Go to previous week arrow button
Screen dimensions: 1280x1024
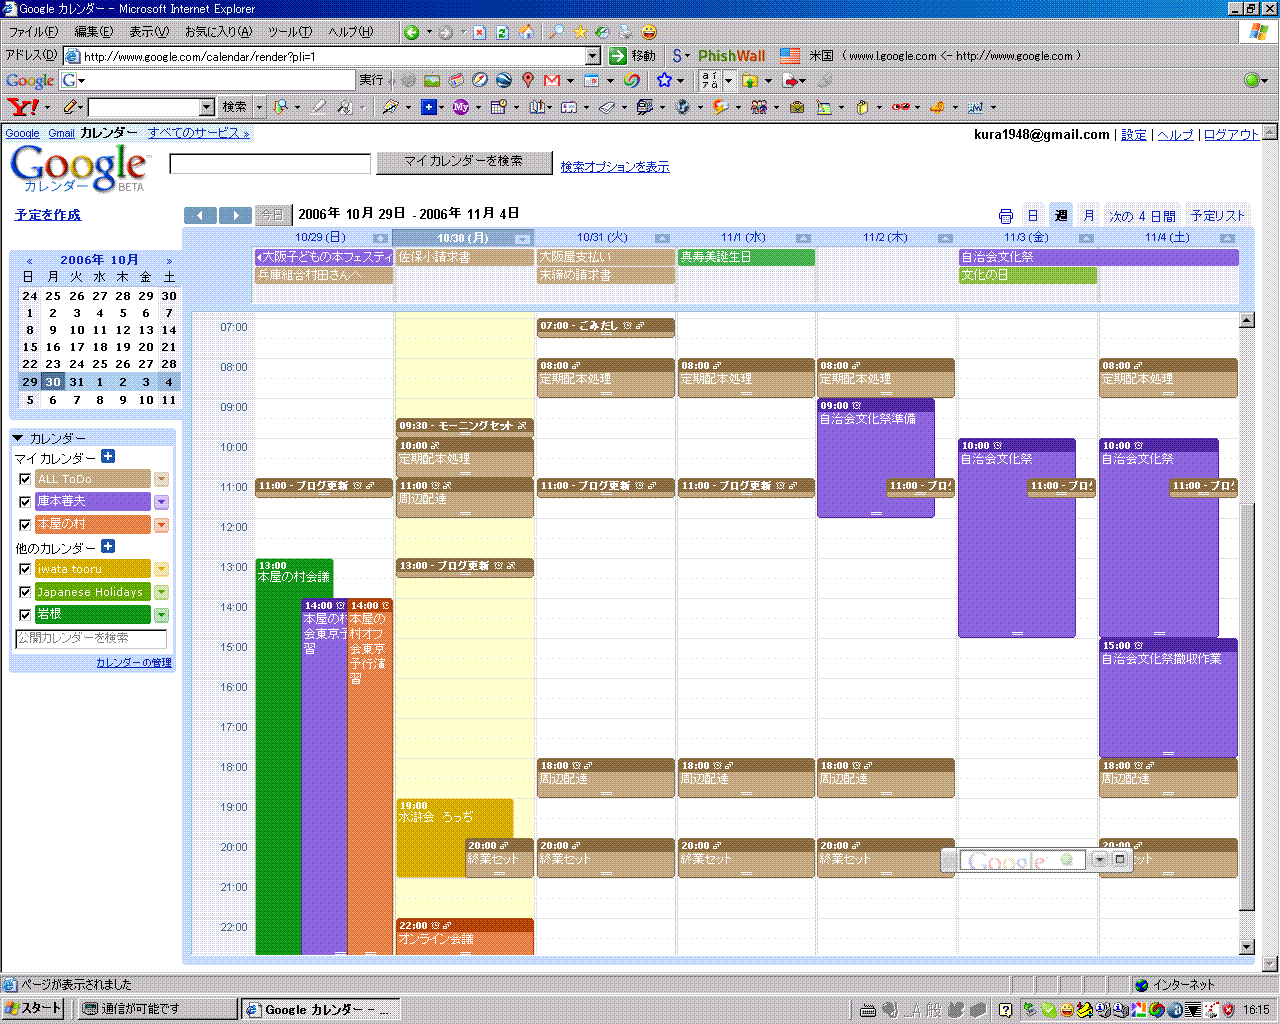tap(200, 215)
